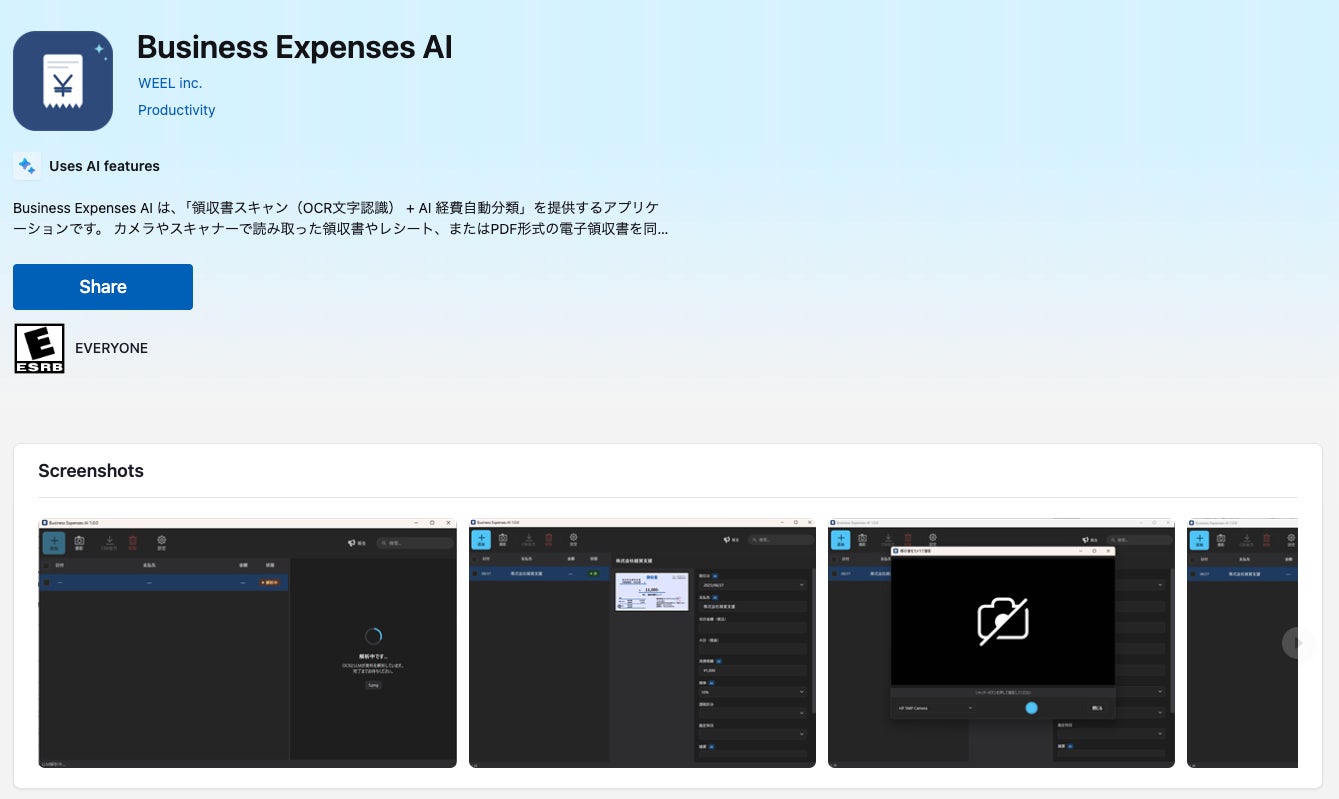This screenshot has height=799, width=1339.
Task: Expand the truncated app description text
Action: (340, 218)
